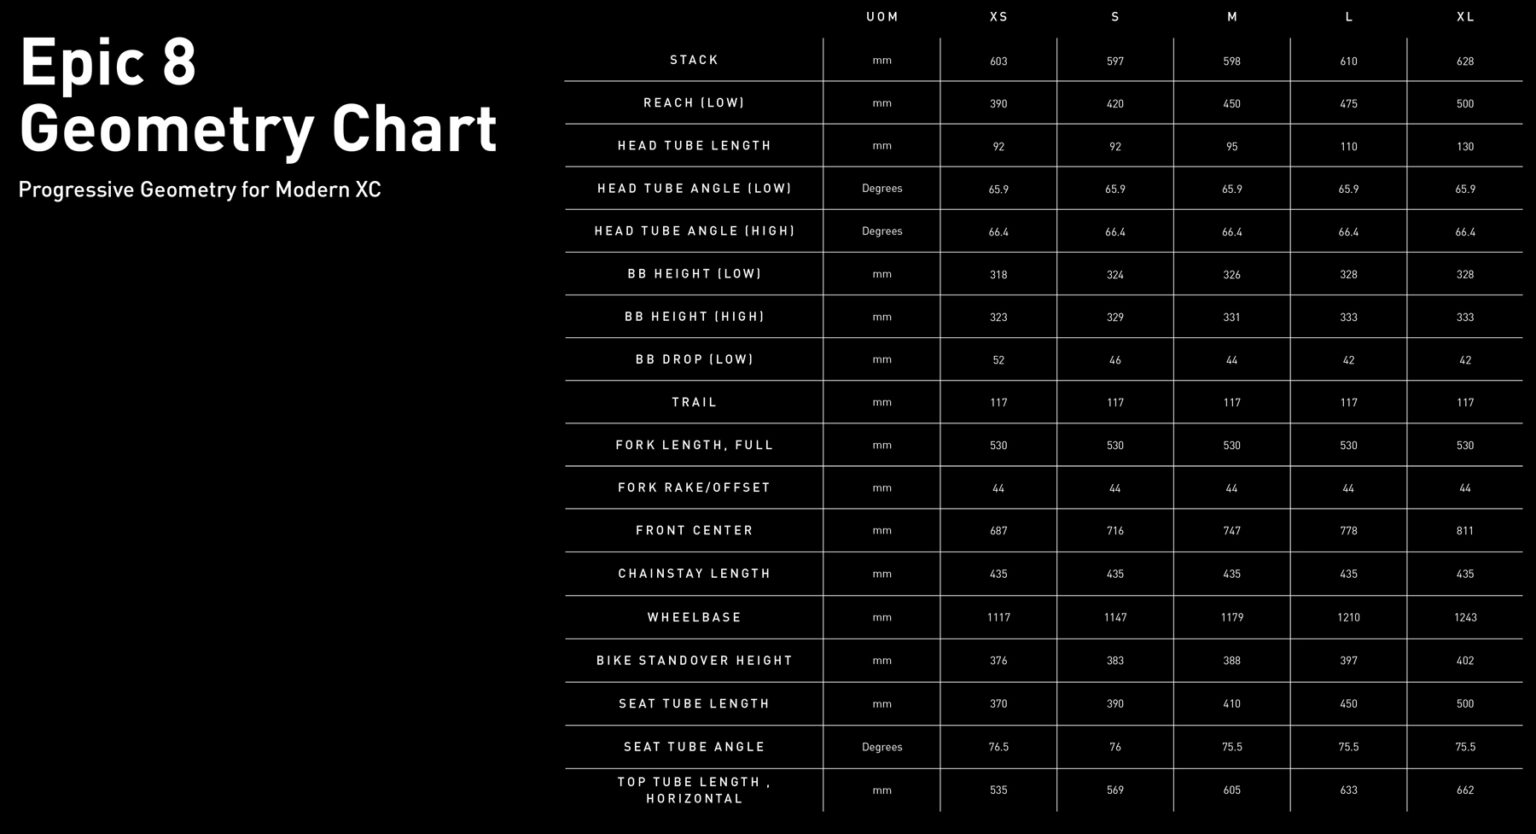Click the Progressive Geometry for Modern XC subtitle
This screenshot has width=1536, height=834.
pos(200,190)
